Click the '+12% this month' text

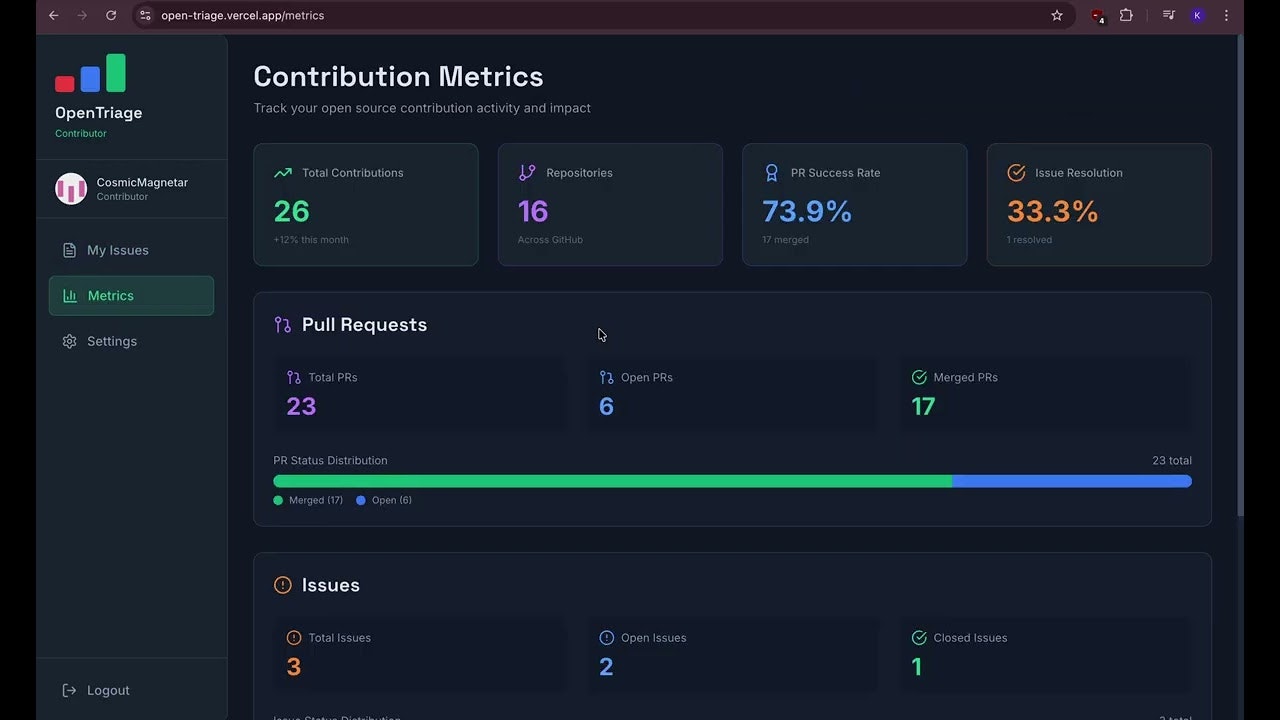[x=311, y=240]
